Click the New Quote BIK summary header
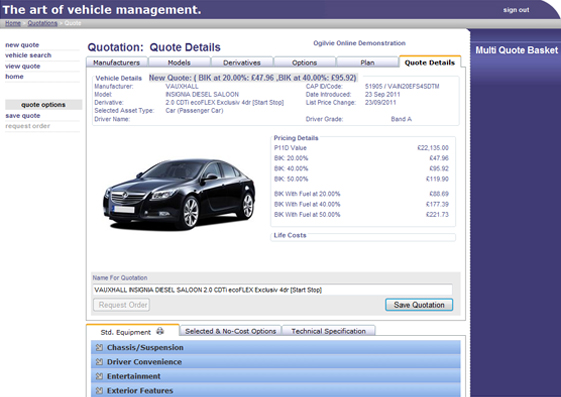The height and width of the screenshot is (397, 561). pos(253,78)
